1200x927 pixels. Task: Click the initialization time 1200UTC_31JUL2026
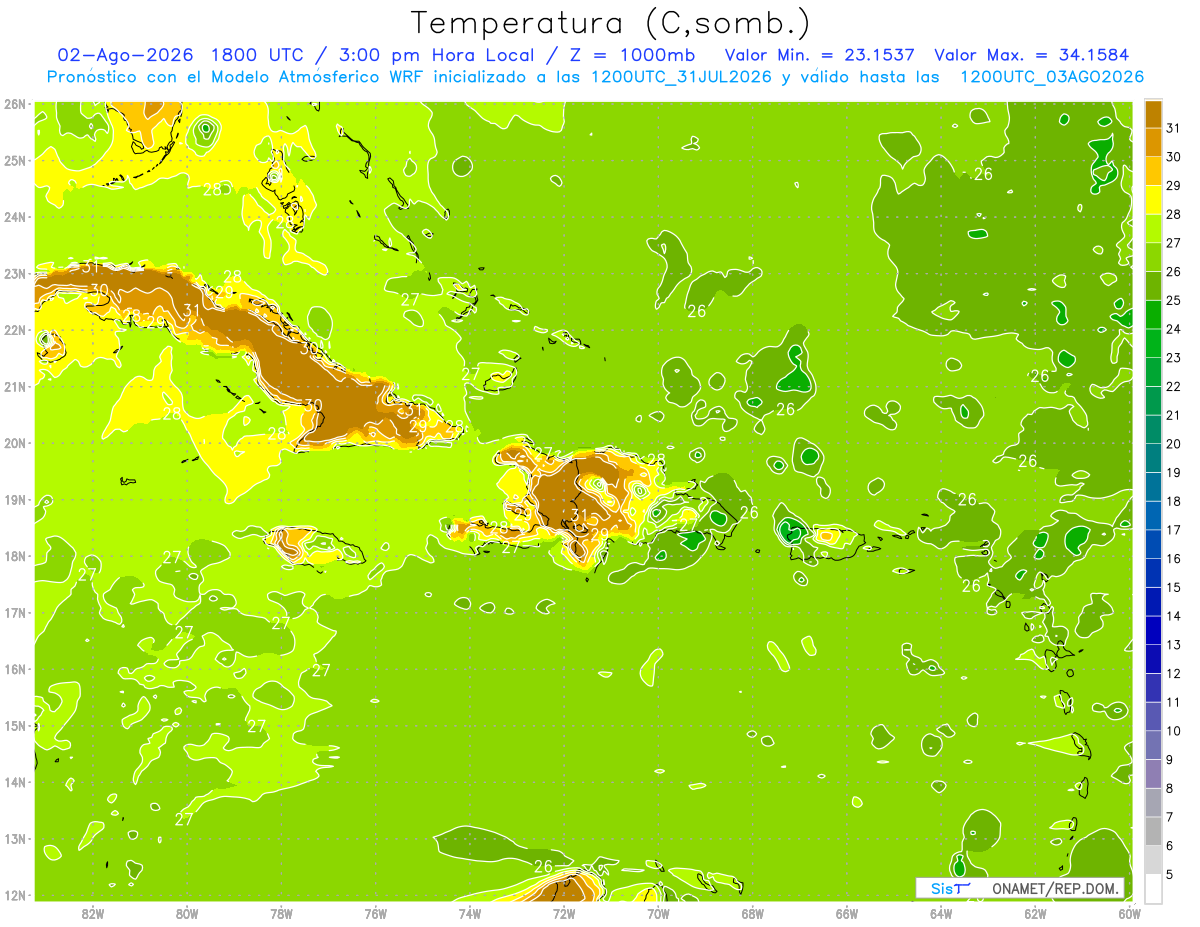coord(682,77)
